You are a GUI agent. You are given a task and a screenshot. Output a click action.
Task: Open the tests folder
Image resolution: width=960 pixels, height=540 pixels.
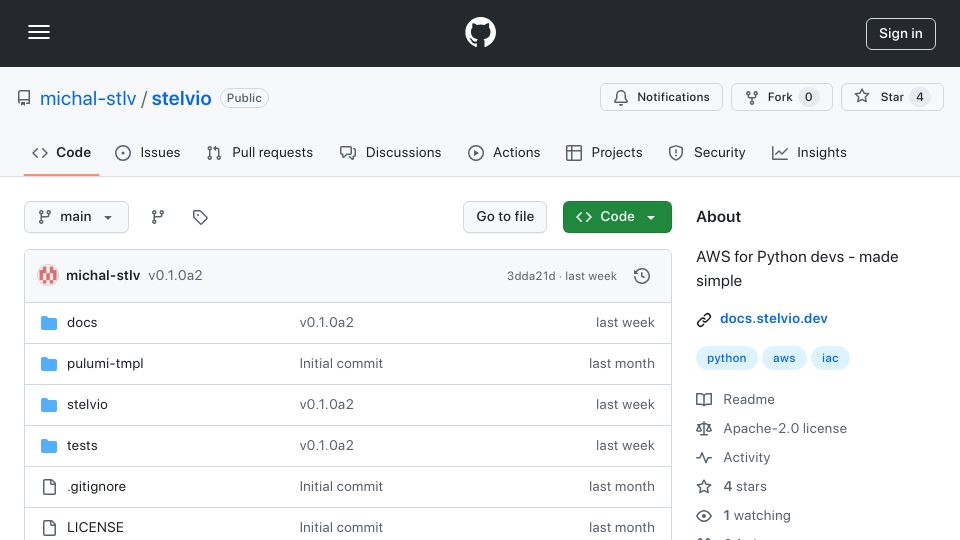click(x=82, y=446)
